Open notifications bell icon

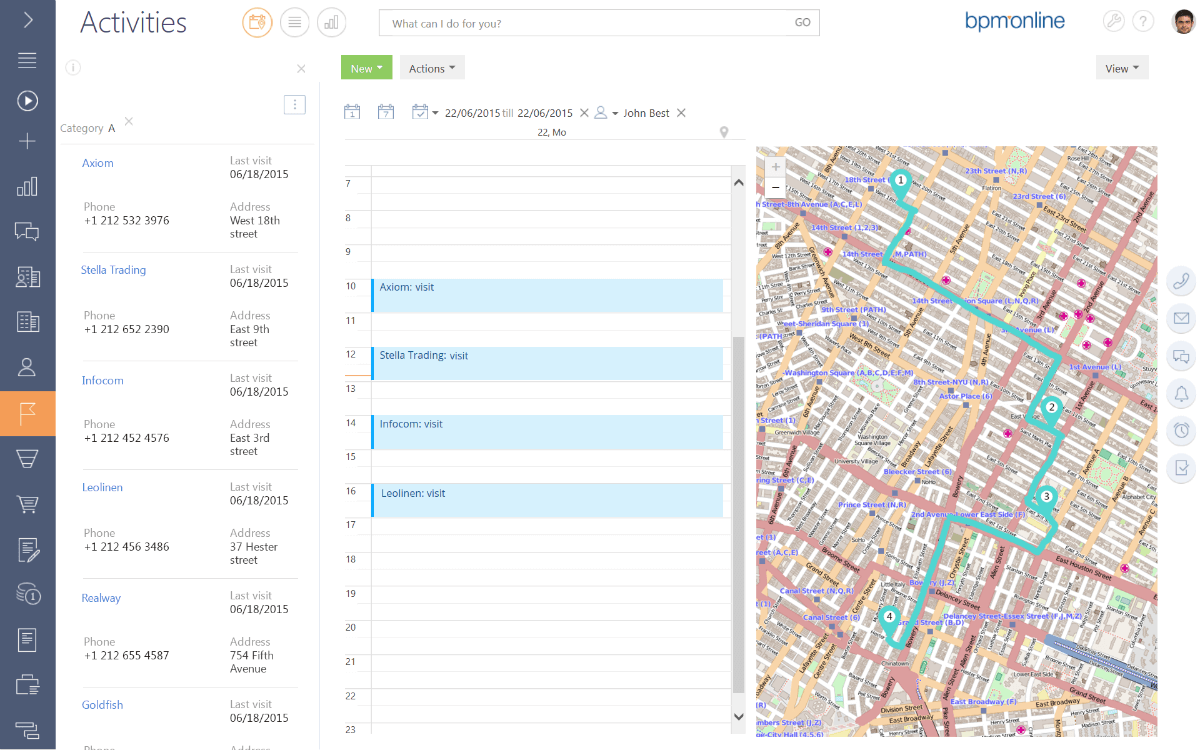click(1181, 393)
